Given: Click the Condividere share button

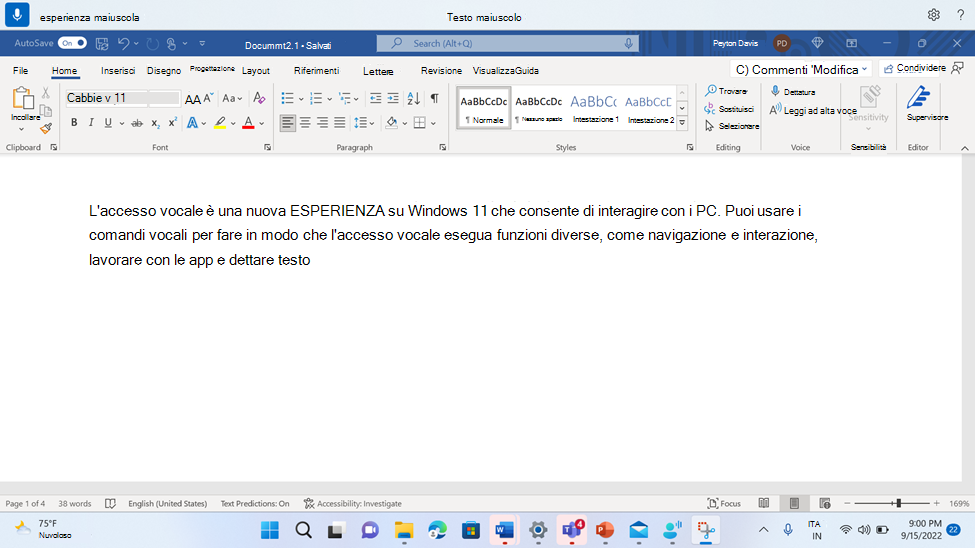Looking at the screenshot, I should click(x=915, y=68).
